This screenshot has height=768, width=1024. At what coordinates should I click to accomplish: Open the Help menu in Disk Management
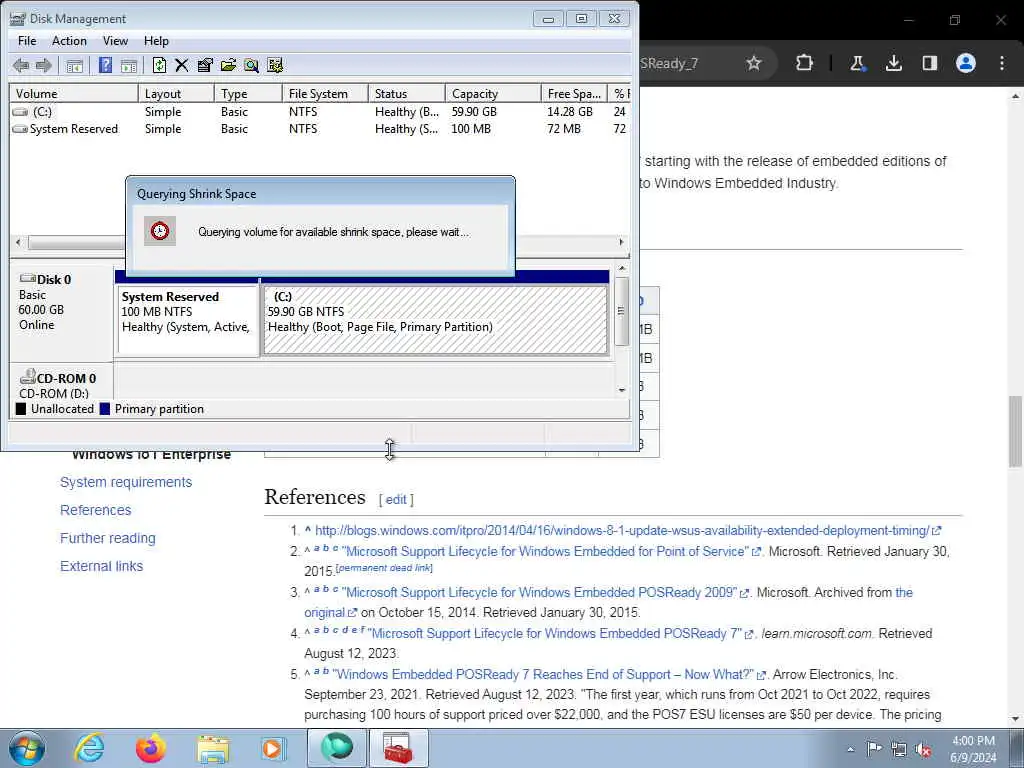[156, 40]
